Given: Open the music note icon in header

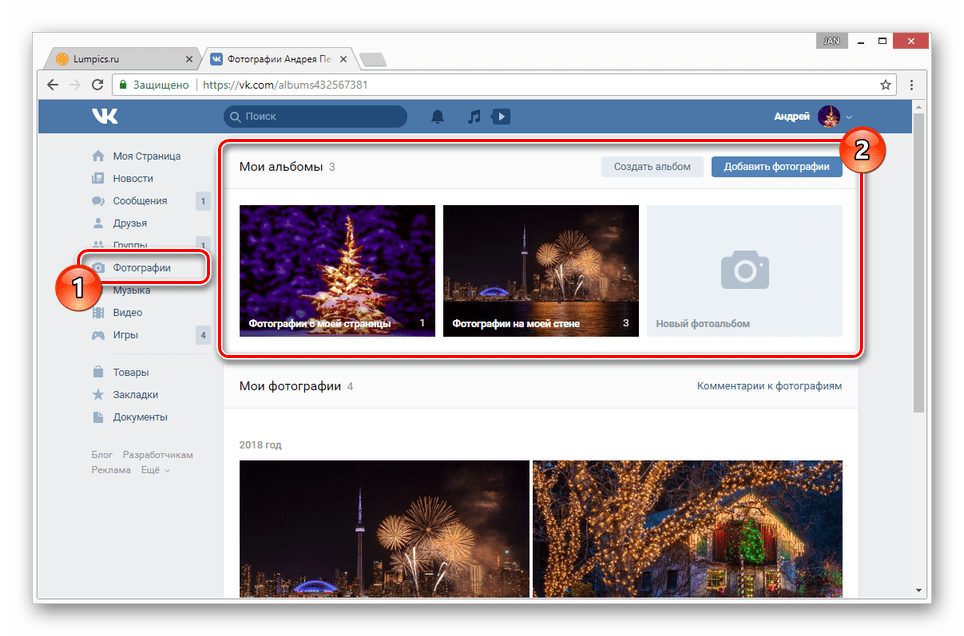Looking at the screenshot, I should 473,116.
